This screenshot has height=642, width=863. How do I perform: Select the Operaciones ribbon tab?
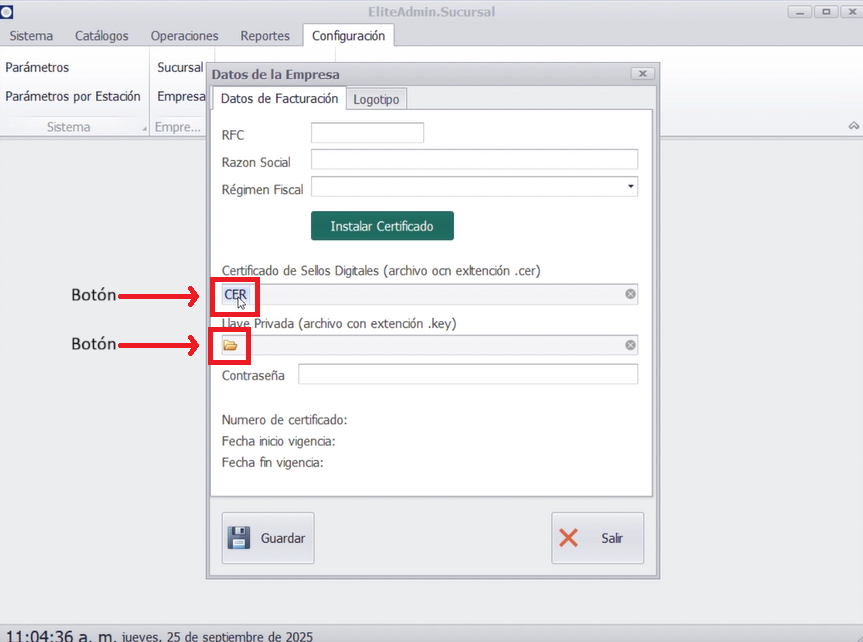(184, 36)
